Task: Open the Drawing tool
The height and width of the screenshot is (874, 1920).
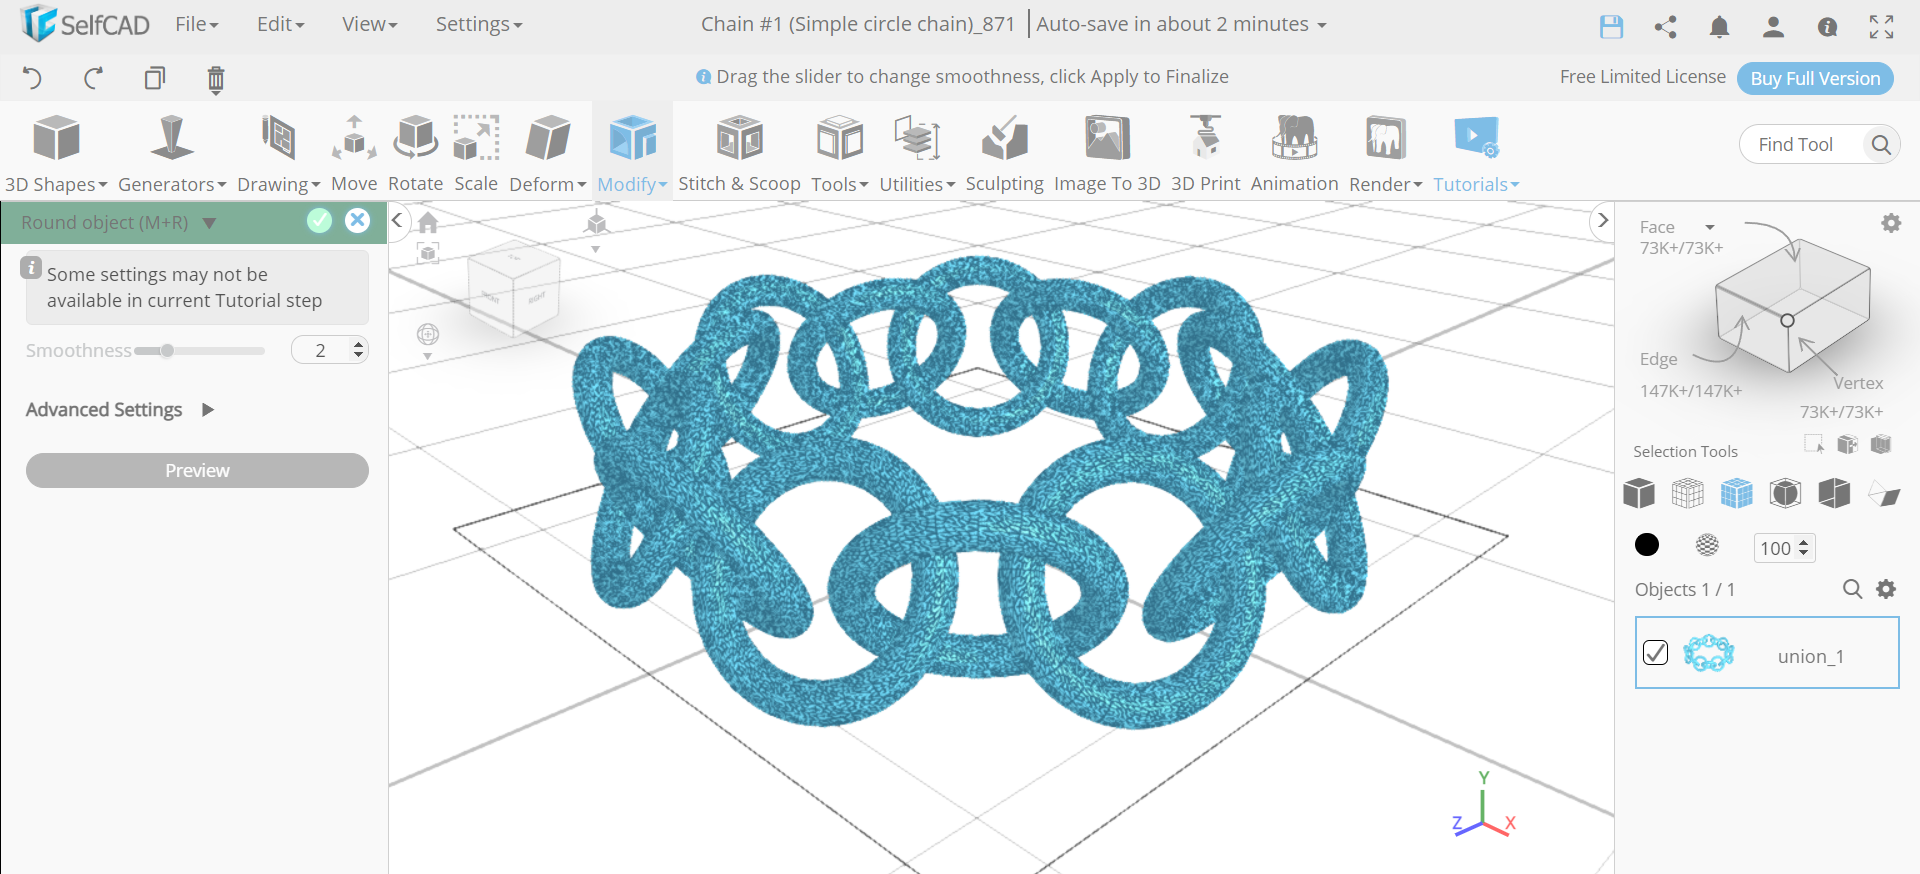Action: point(278,154)
